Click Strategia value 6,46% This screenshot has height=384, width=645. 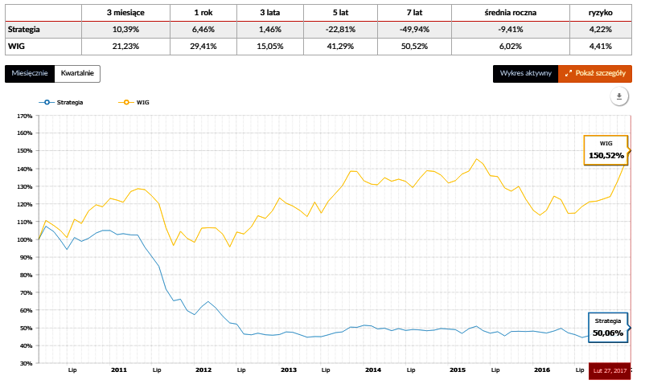point(203,30)
